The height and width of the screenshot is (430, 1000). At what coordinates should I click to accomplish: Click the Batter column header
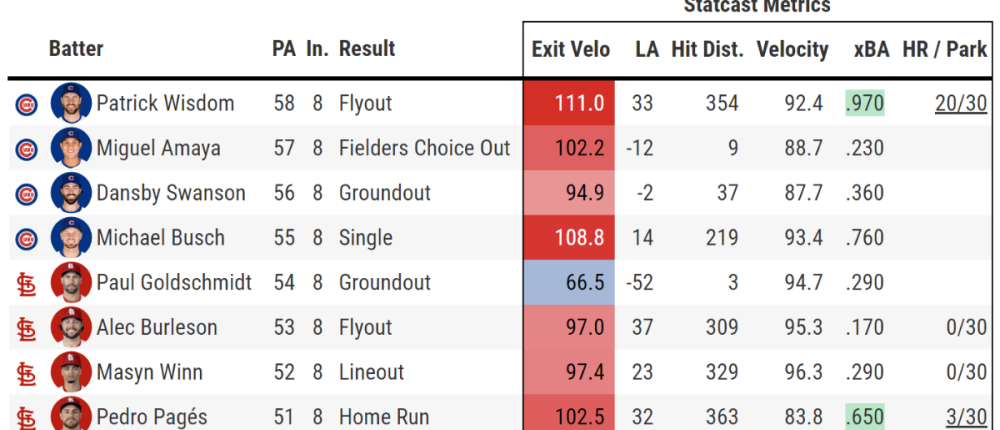(76, 48)
